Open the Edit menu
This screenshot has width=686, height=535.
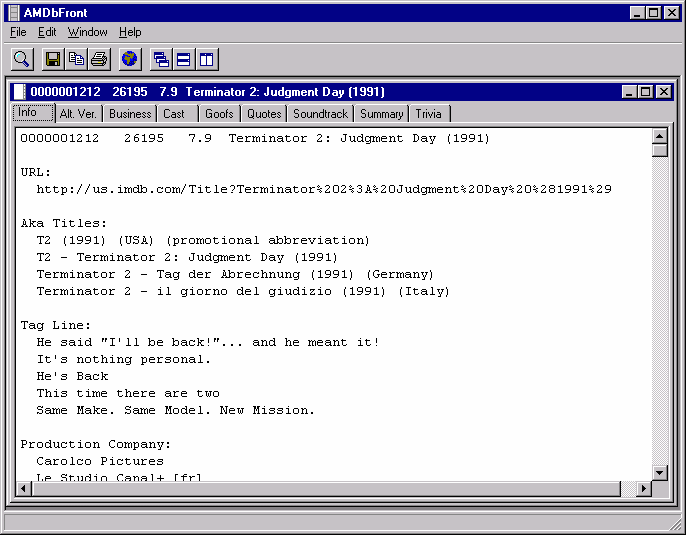[47, 32]
